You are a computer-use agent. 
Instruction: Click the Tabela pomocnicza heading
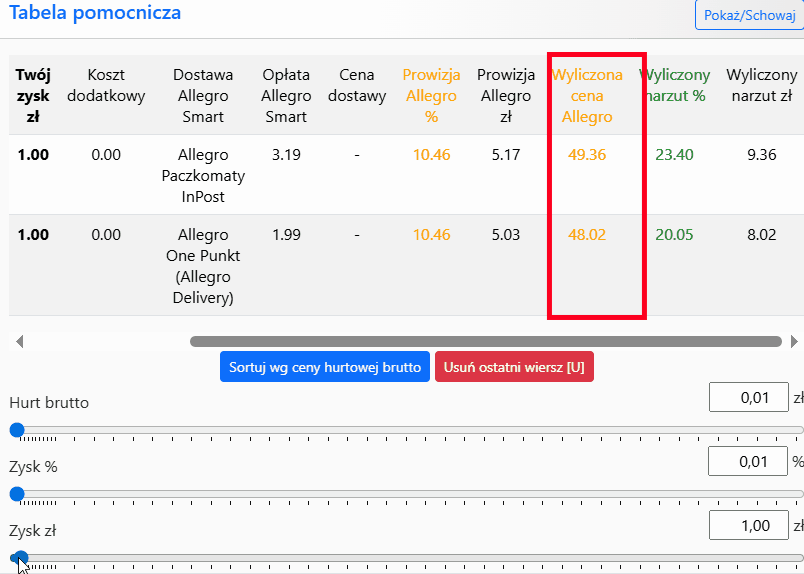95,13
